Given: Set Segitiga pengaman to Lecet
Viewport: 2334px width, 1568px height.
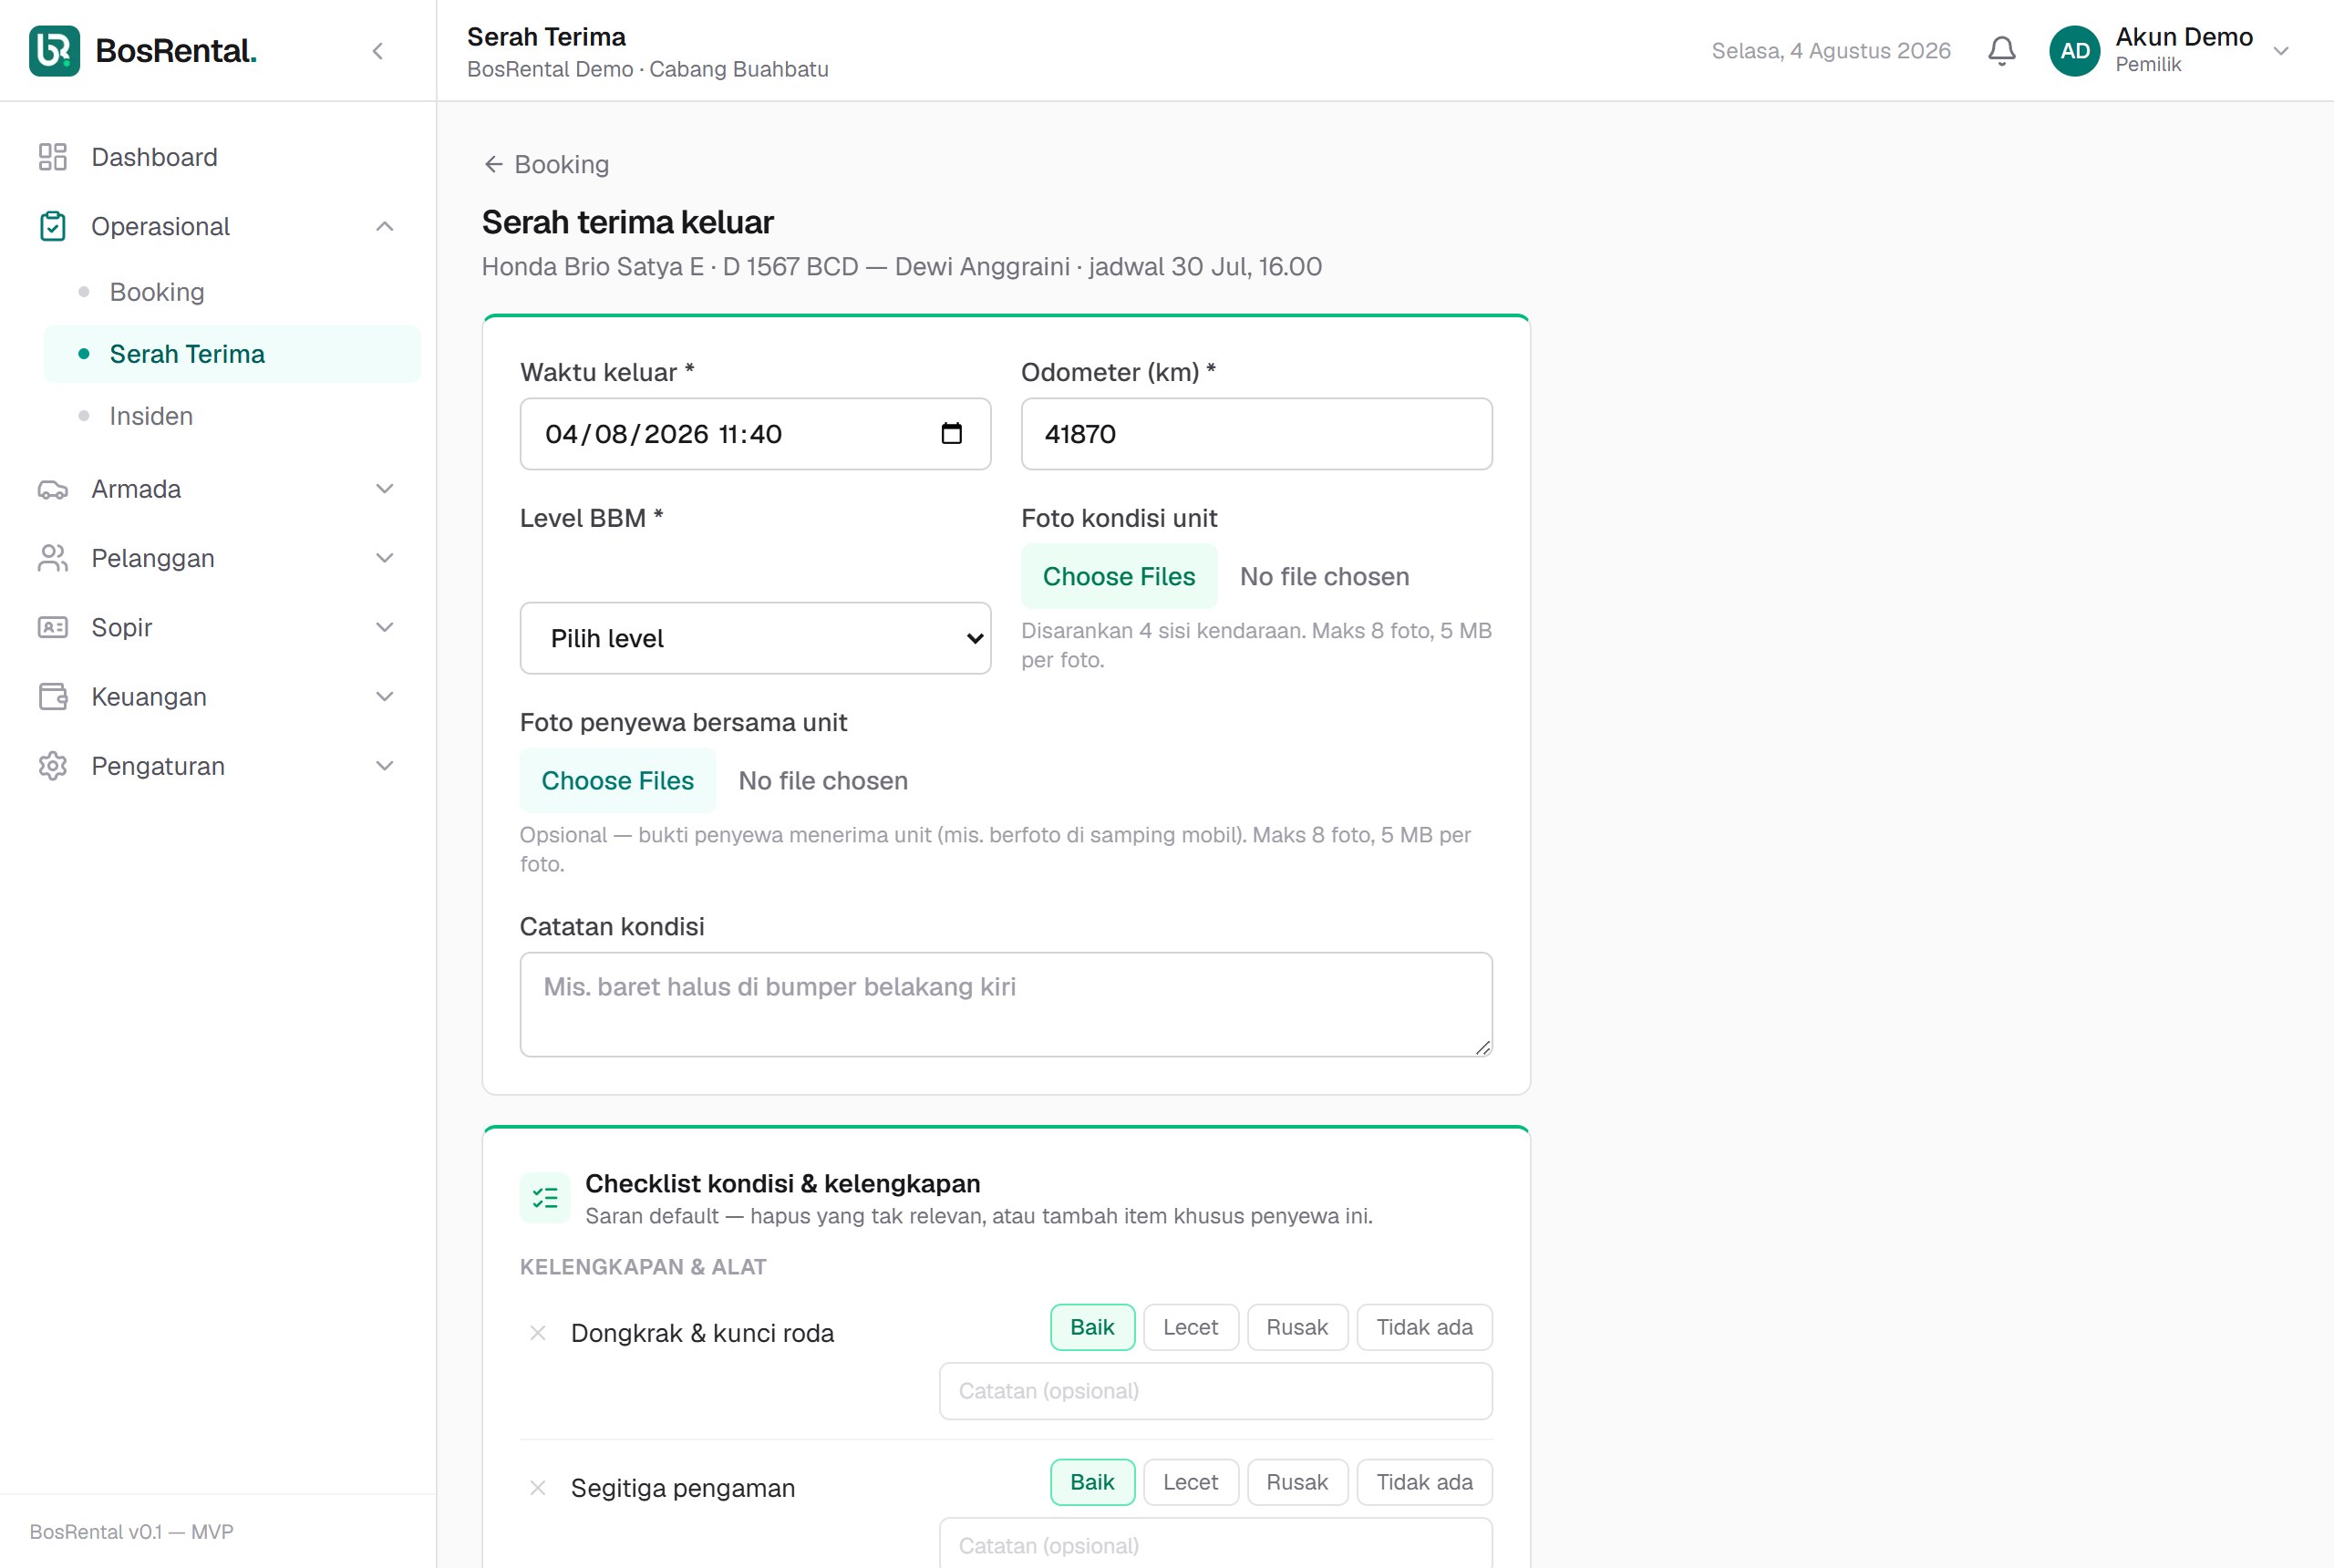Looking at the screenshot, I should (1190, 1482).
